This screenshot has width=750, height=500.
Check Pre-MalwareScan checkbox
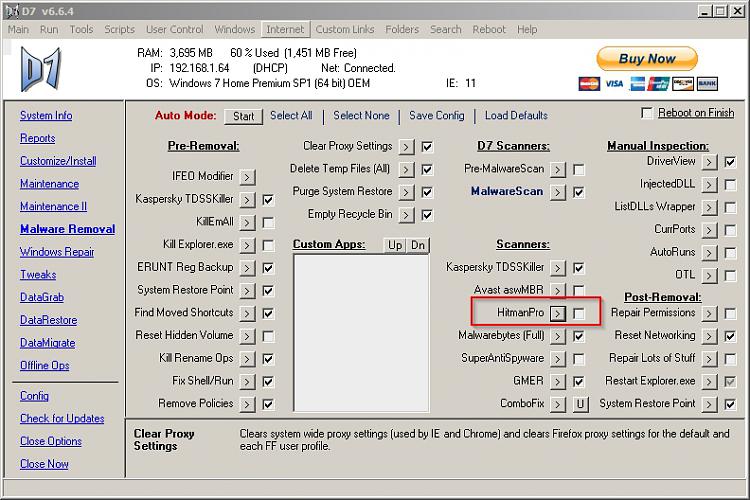coord(579,169)
